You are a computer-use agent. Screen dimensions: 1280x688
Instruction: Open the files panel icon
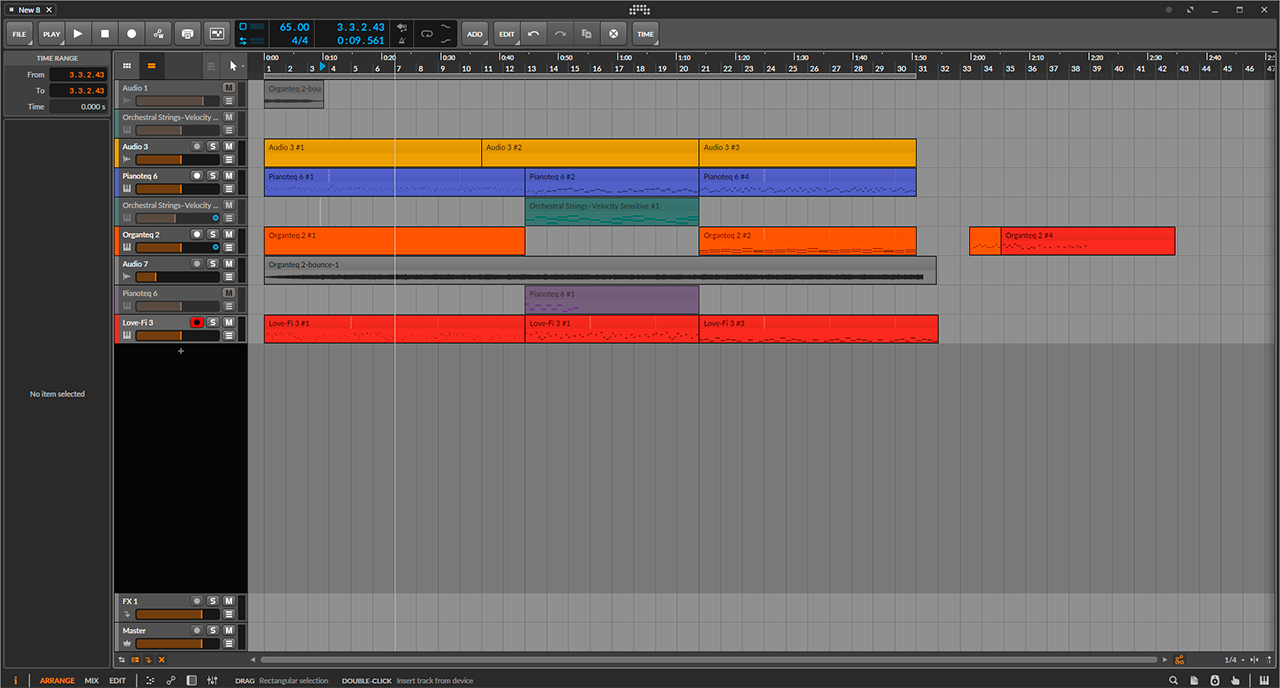[1194, 680]
